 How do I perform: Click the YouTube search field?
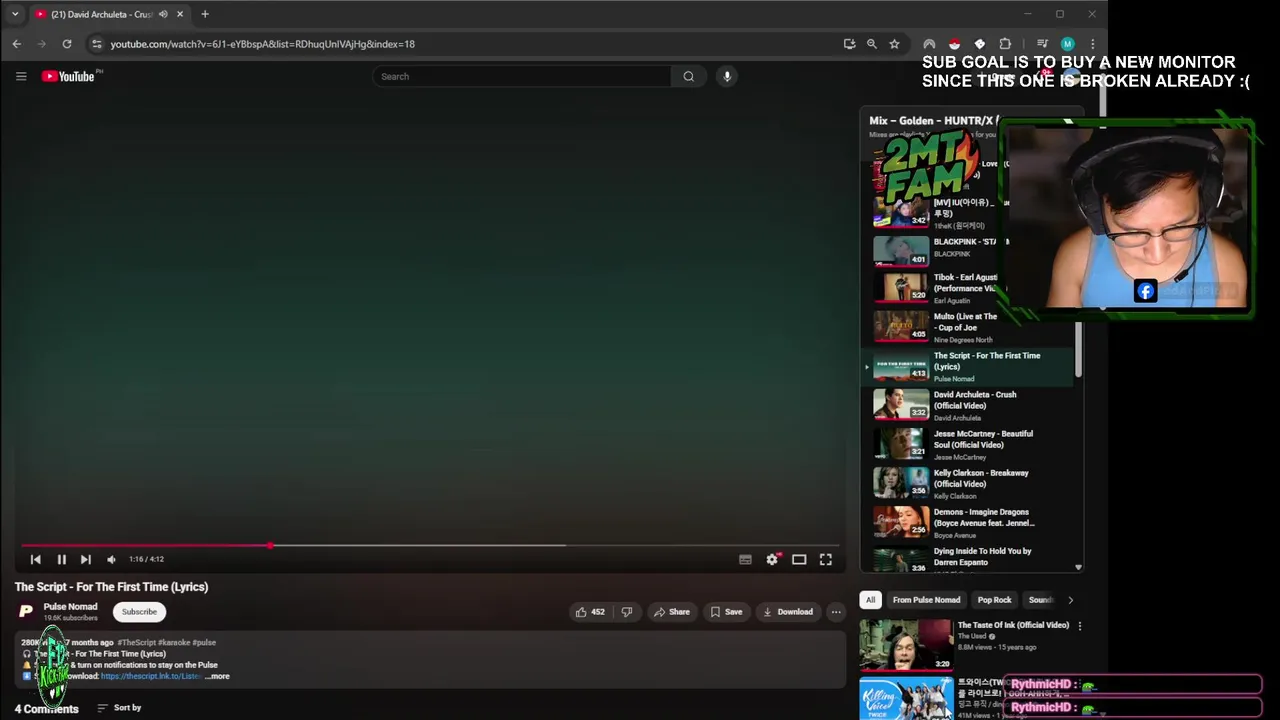522,76
